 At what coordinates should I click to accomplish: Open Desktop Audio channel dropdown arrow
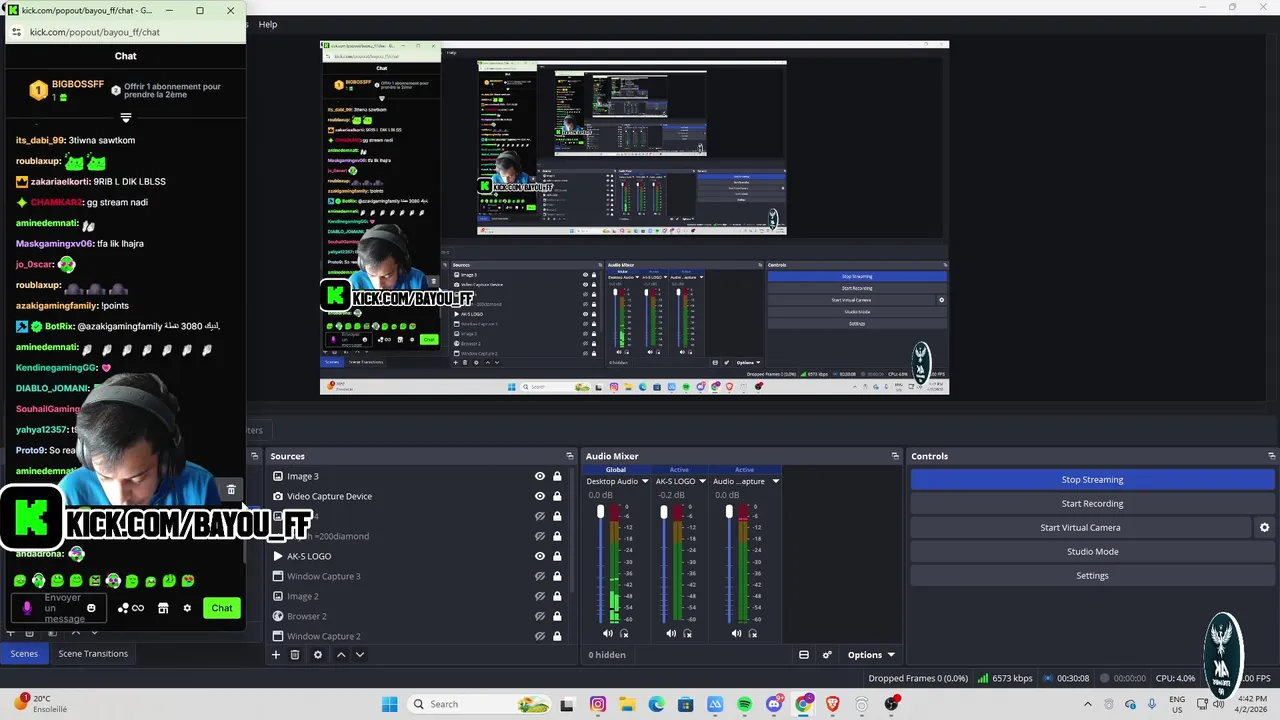coord(645,481)
